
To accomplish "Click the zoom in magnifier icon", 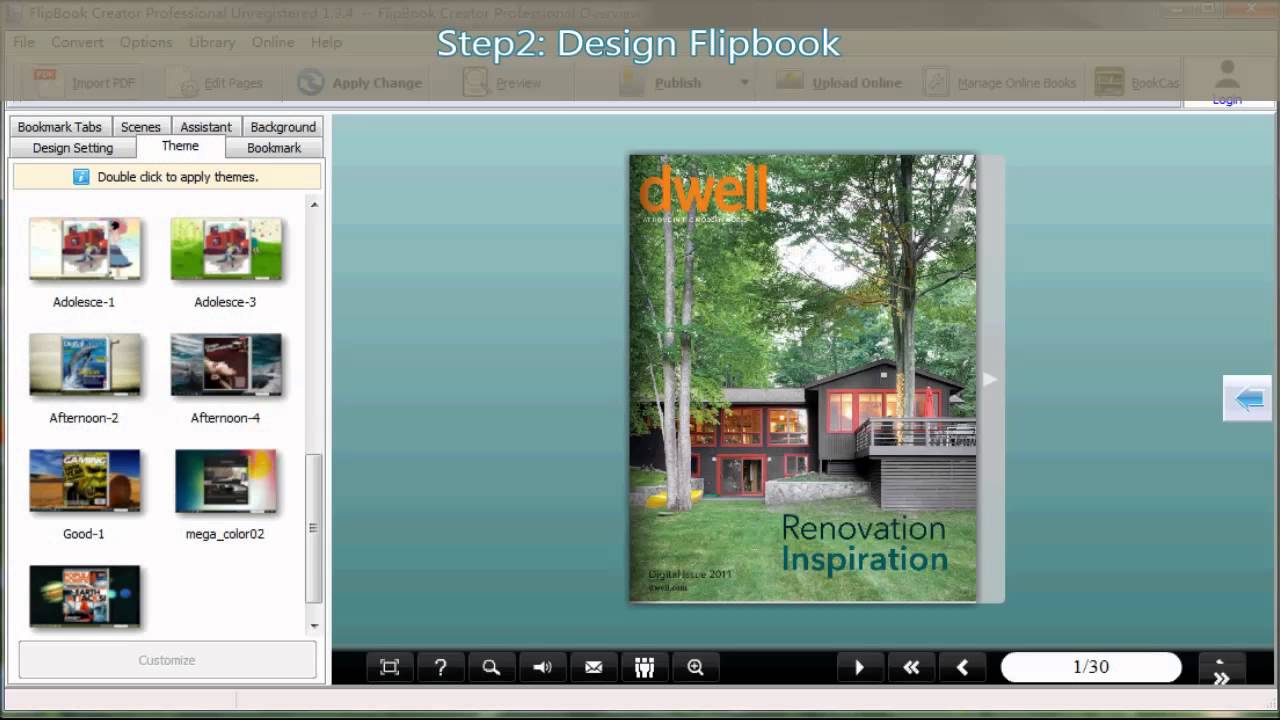I will pyautogui.click(x=695, y=667).
